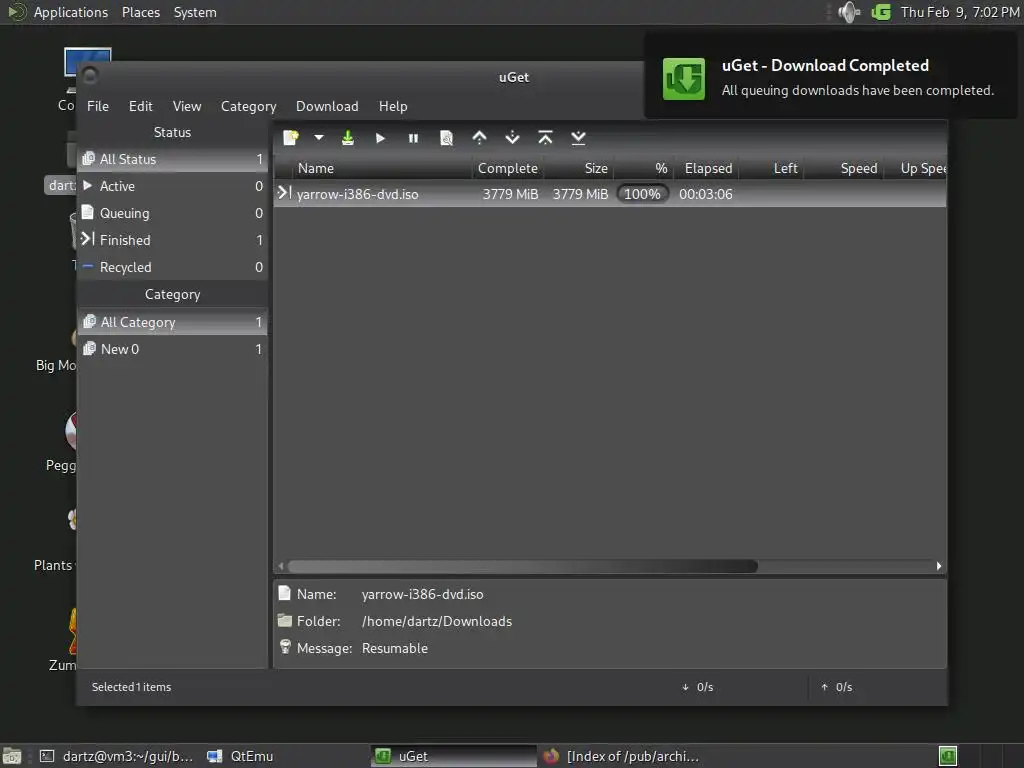Click the Selected 1 items status text
The height and width of the screenshot is (768, 1024).
[131, 687]
